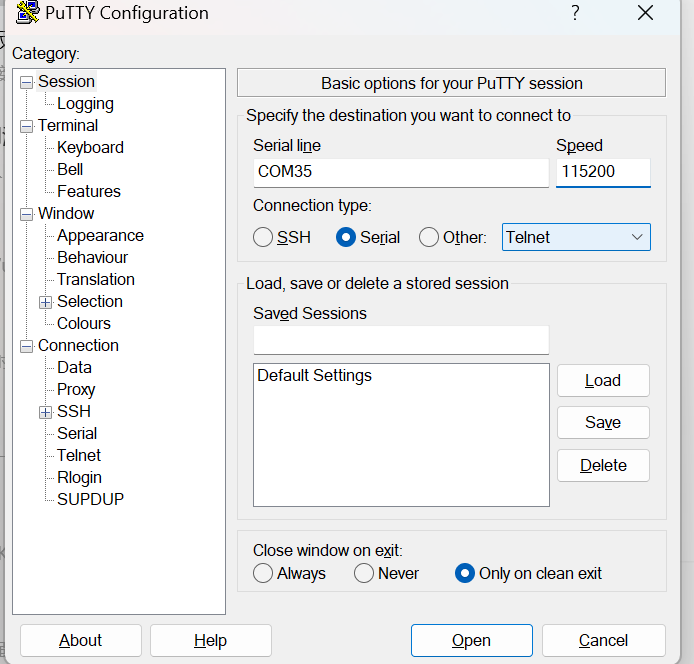
Task: Open the Features category
Action: 89,192
